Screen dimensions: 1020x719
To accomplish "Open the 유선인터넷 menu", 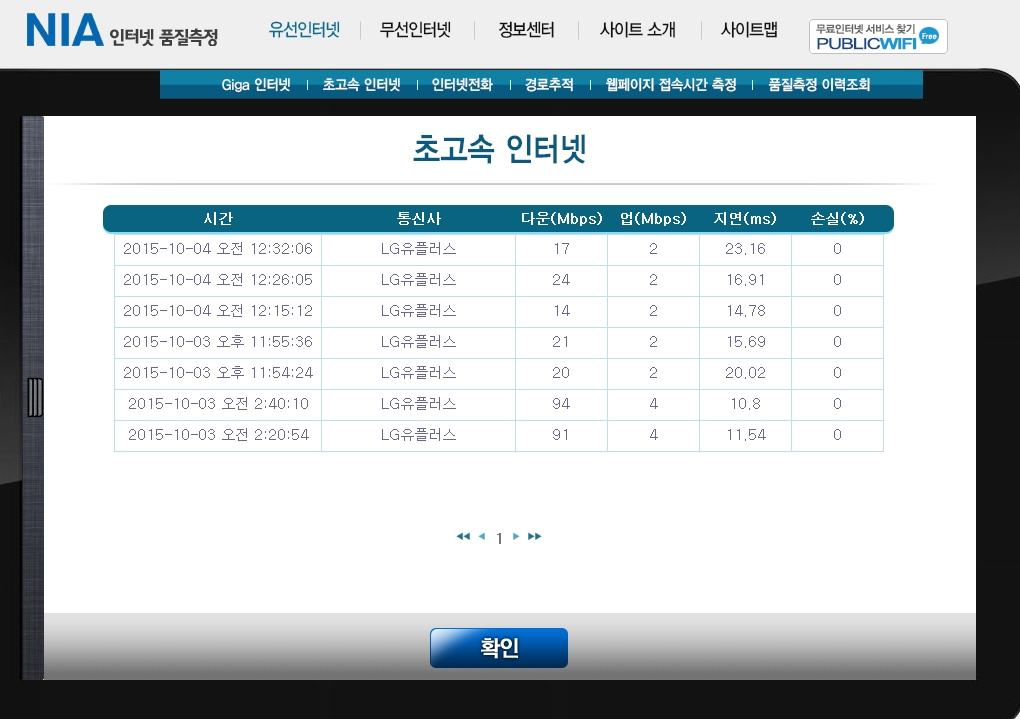I will [304, 30].
